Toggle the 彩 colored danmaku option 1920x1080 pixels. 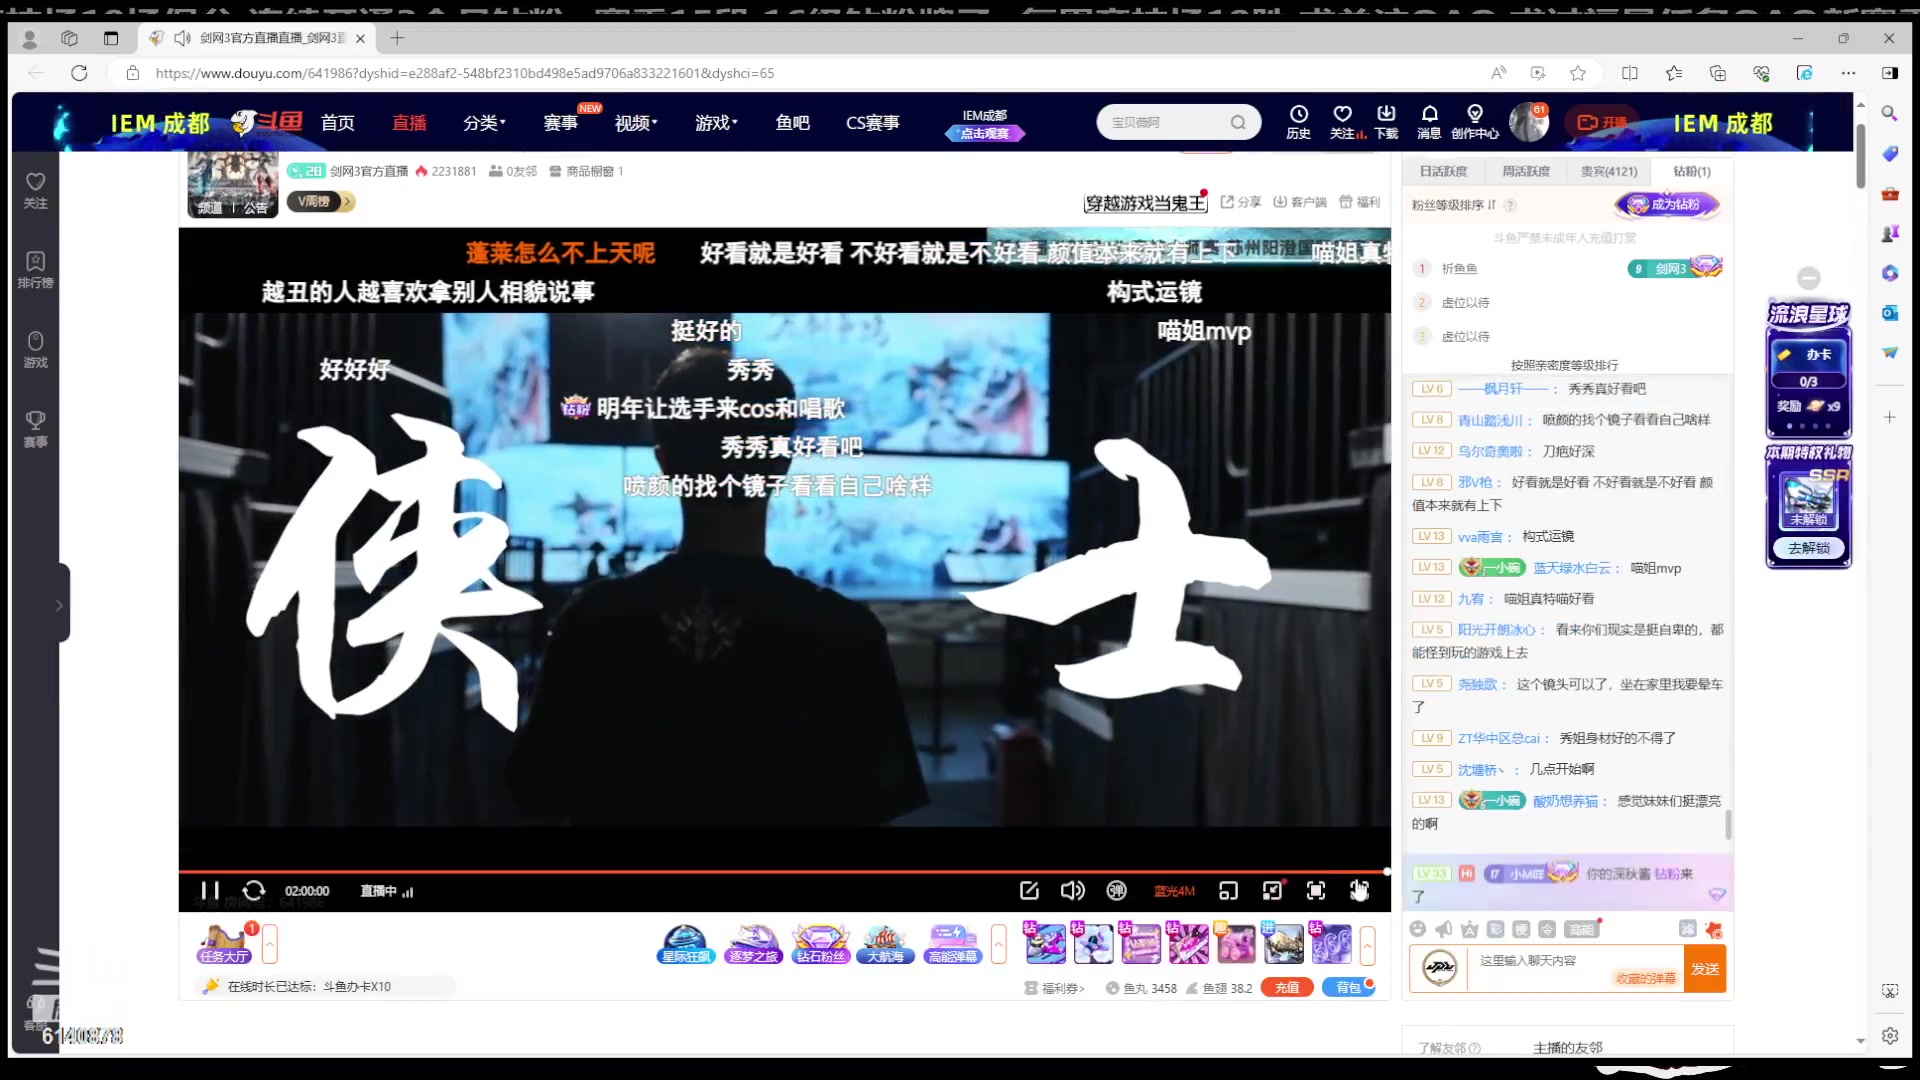click(x=1495, y=929)
